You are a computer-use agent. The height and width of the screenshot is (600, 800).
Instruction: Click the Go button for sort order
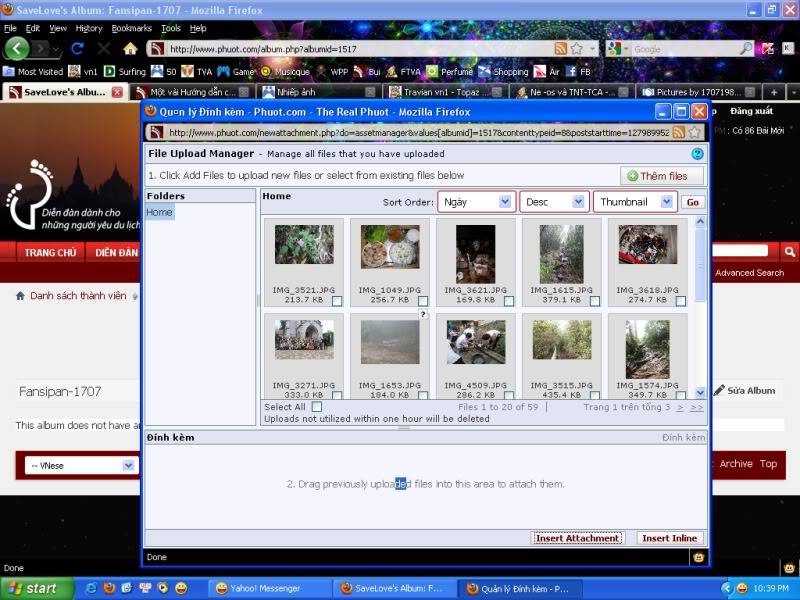pos(692,203)
